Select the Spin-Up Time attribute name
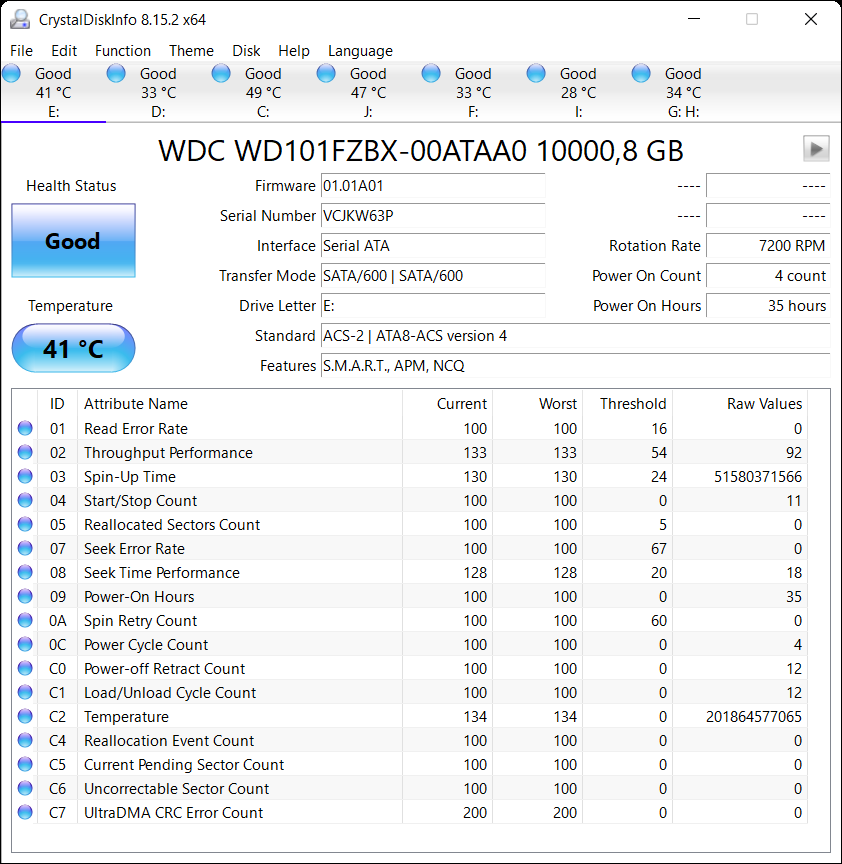842x864 pixels. tap(129, 477)
